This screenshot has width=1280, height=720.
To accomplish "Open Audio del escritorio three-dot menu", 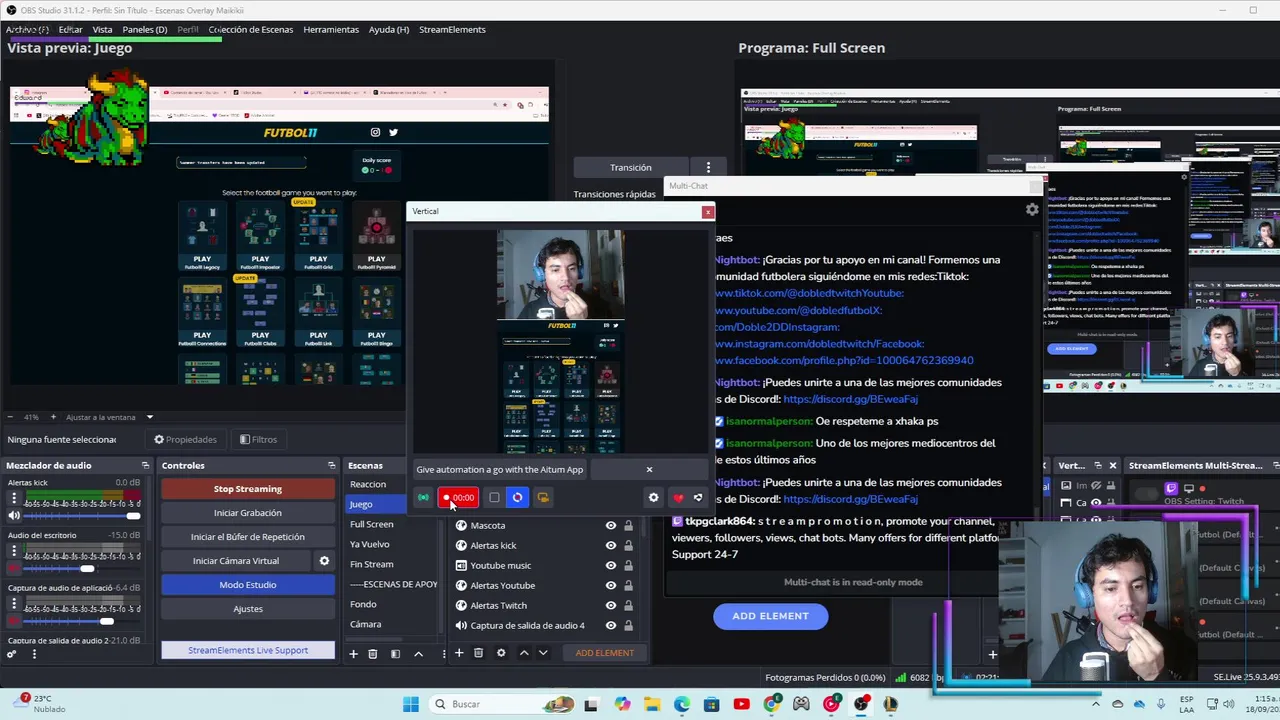I will click(14, 551).
